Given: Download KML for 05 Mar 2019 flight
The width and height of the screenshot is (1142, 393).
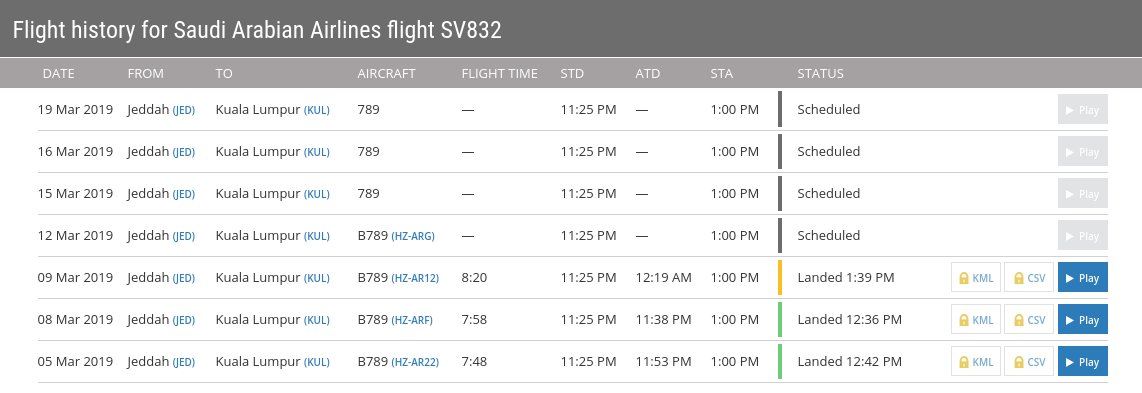Looking at the screenshot, I should click(976, 362).
